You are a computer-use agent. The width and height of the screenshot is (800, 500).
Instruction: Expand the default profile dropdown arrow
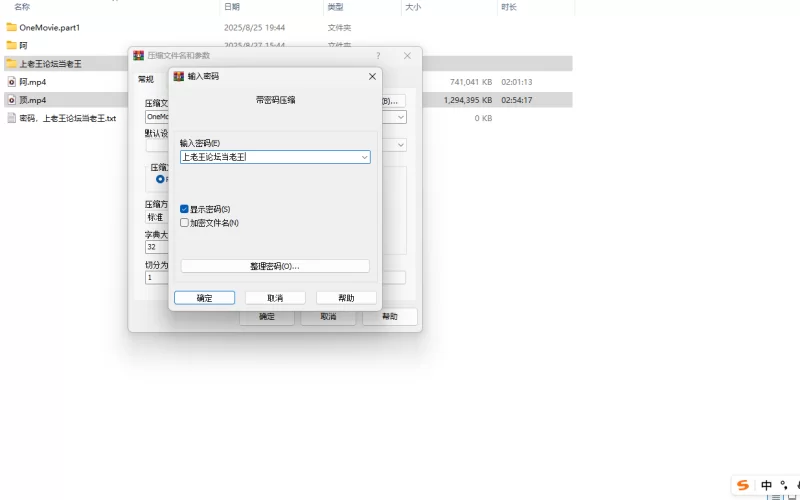tap(401, 145)
